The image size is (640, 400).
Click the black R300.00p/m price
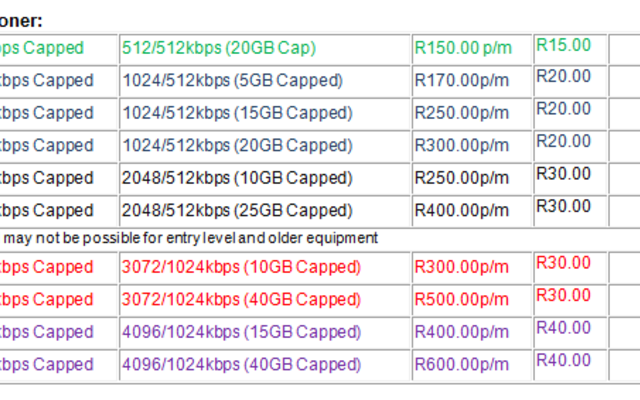[x=461, y=146]
